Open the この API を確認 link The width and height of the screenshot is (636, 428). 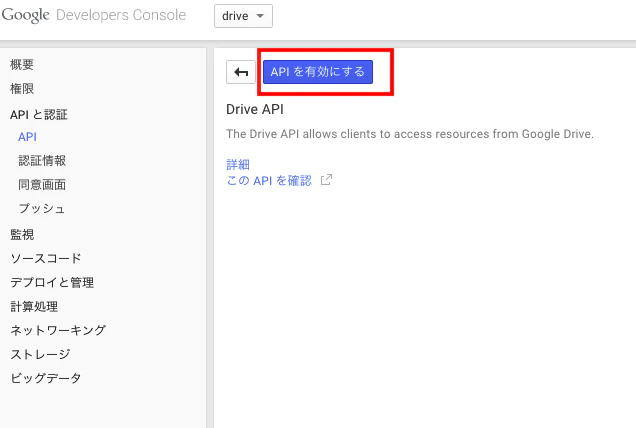(269, 180)
